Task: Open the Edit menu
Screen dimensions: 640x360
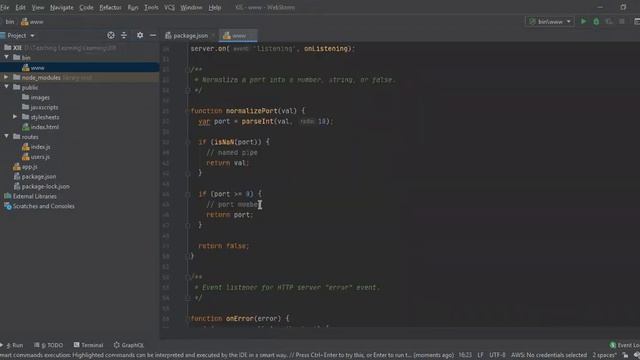Action: pos(20,7)
